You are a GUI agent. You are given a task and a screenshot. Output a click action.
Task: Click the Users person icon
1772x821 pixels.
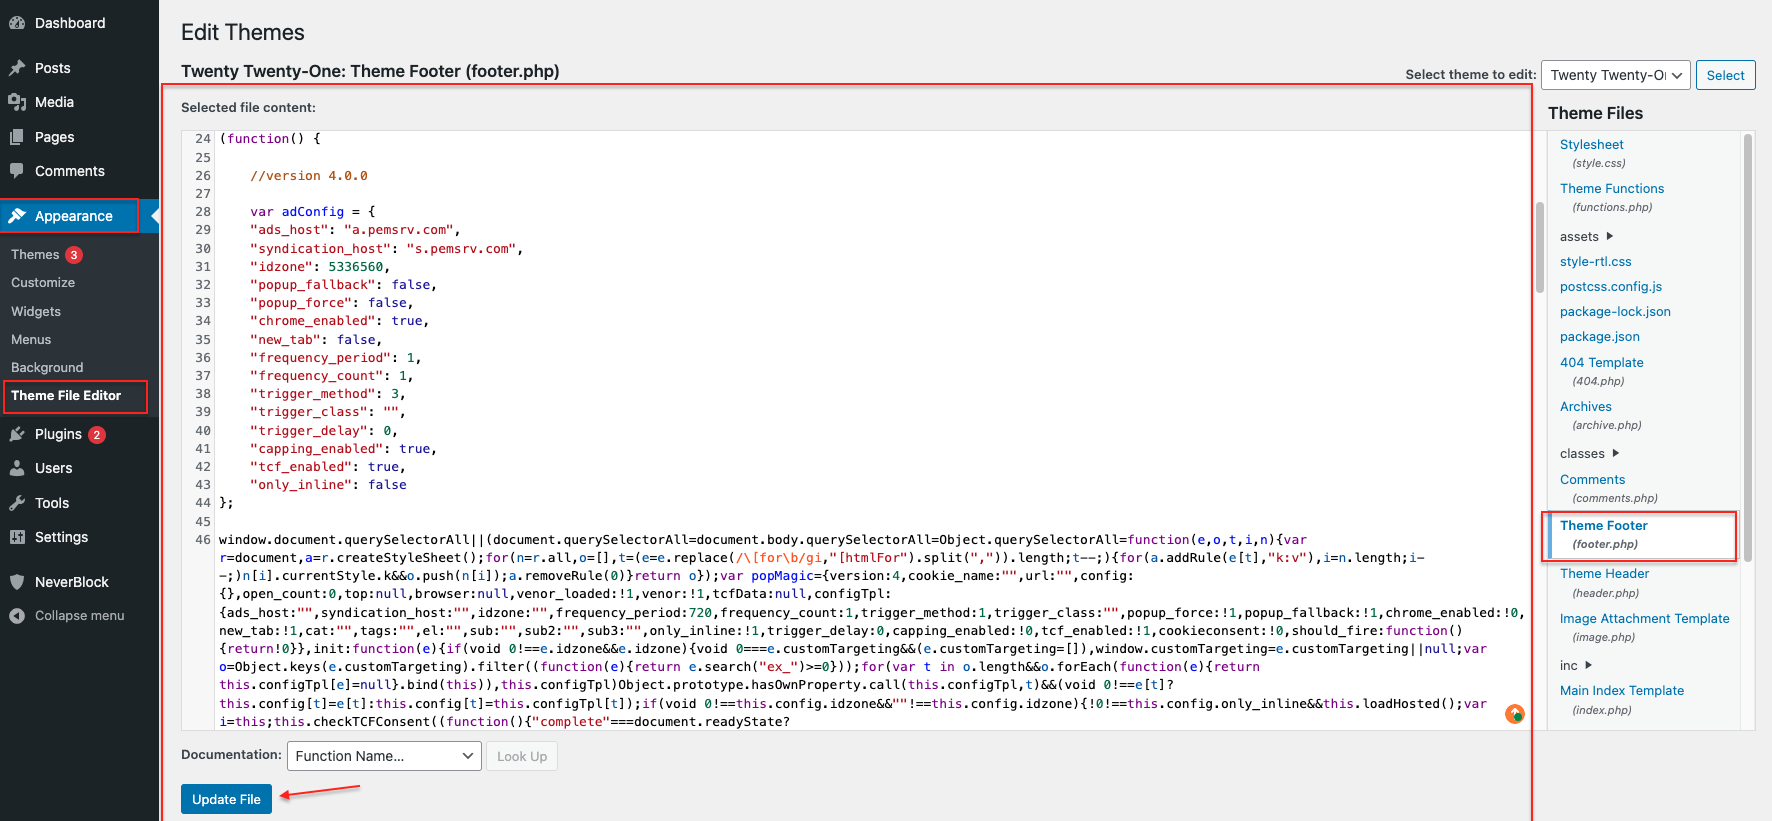pyautogui.click(x=17, y=468)
